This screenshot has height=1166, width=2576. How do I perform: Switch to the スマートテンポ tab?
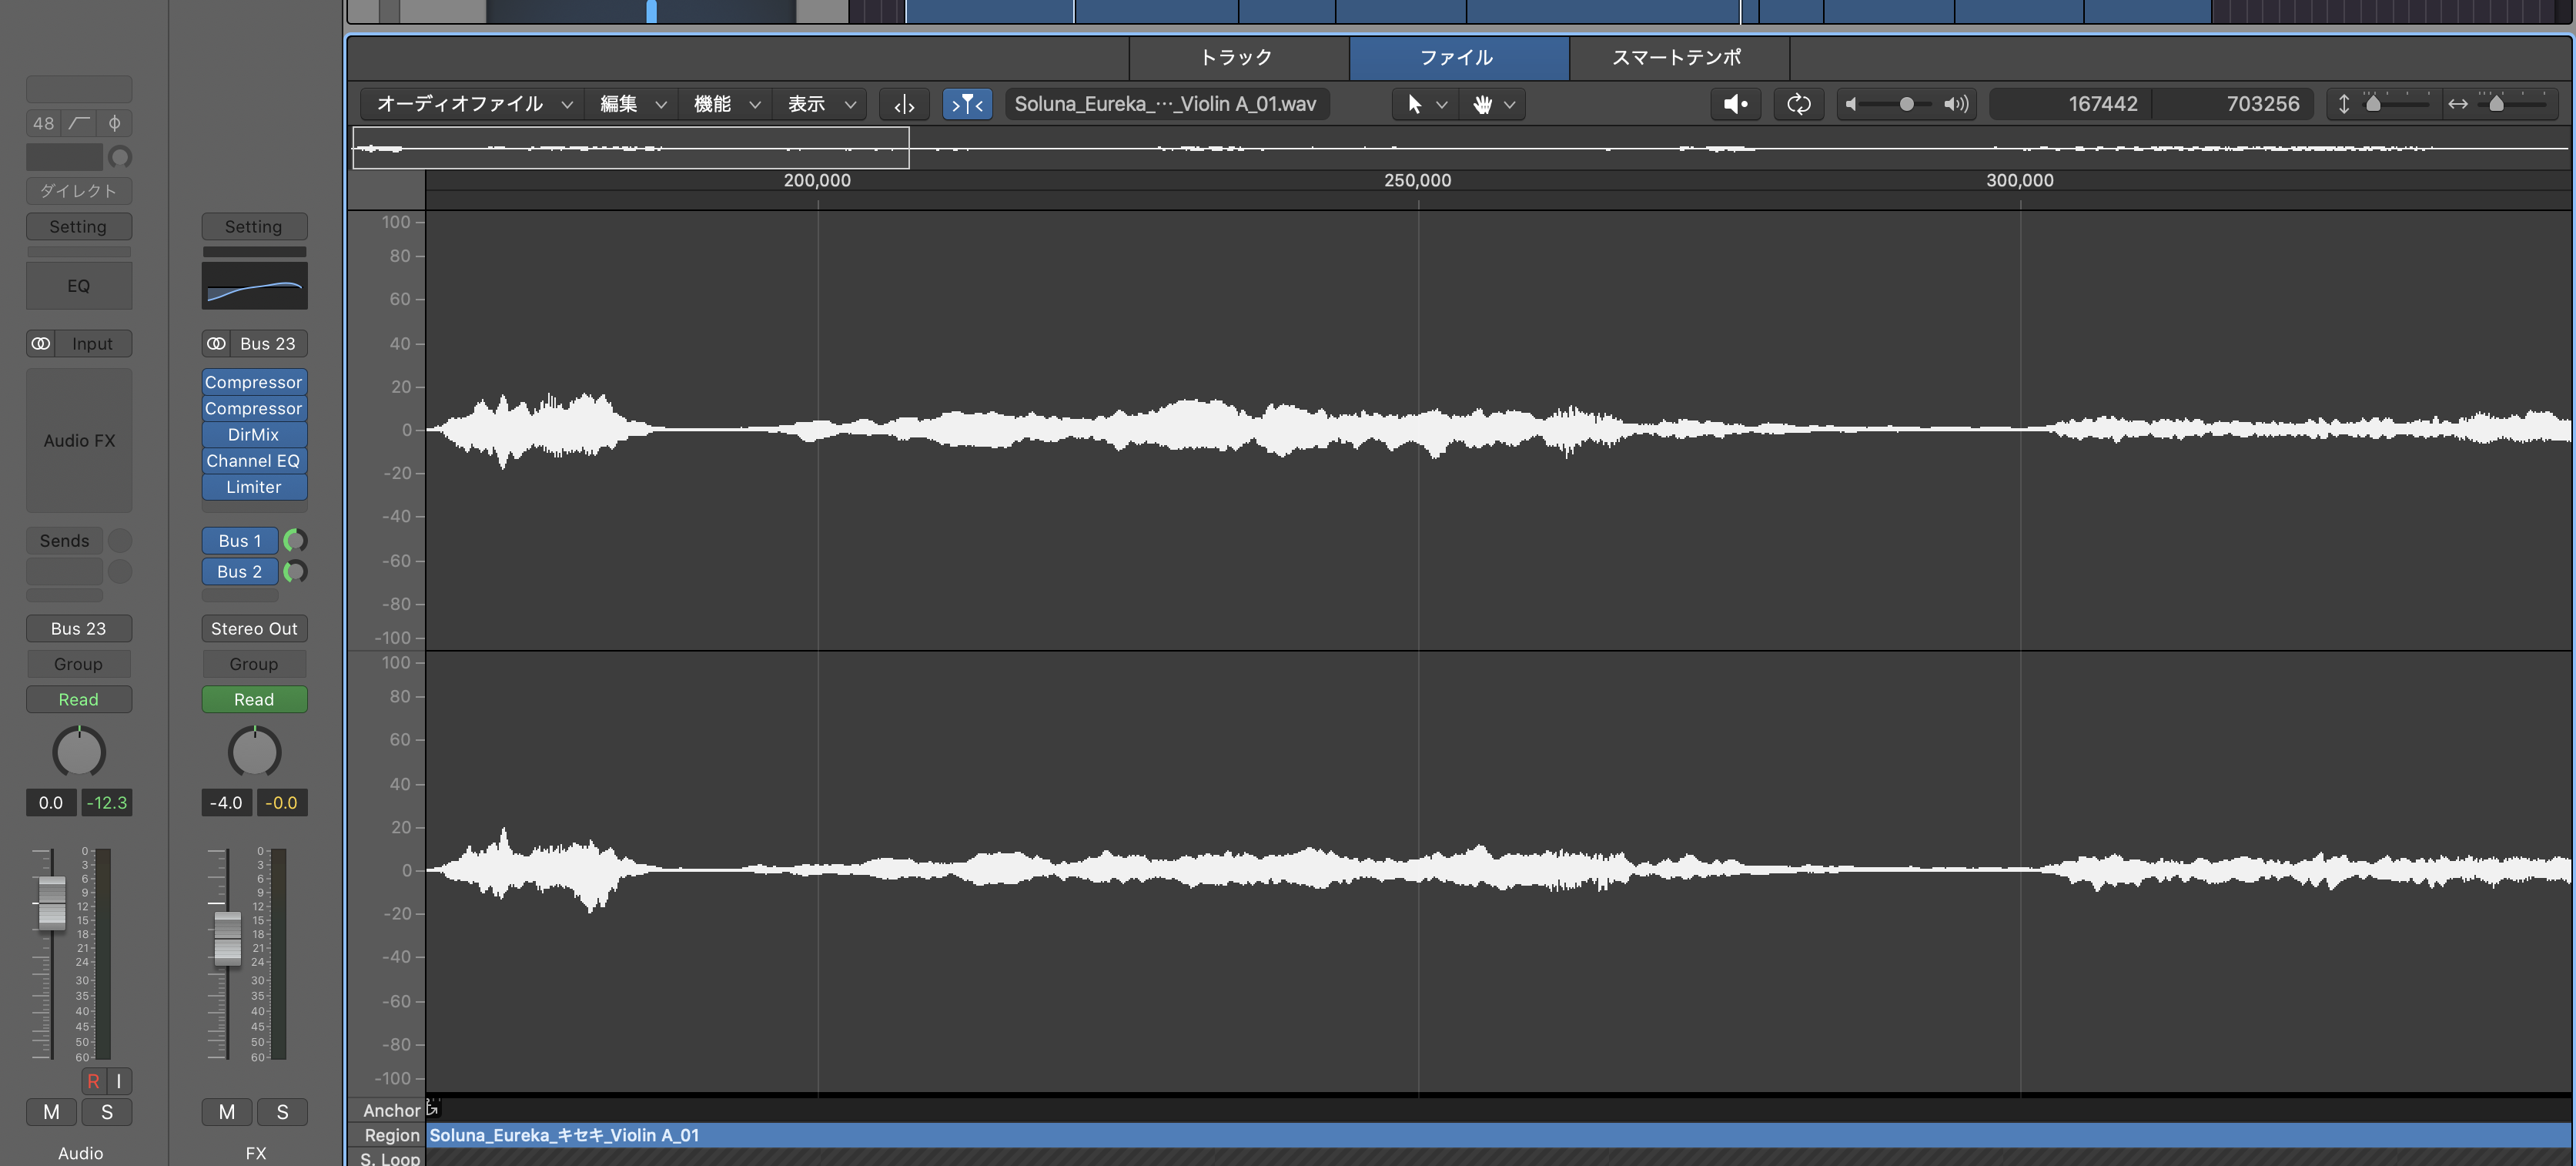click(x=1678, y=57)
